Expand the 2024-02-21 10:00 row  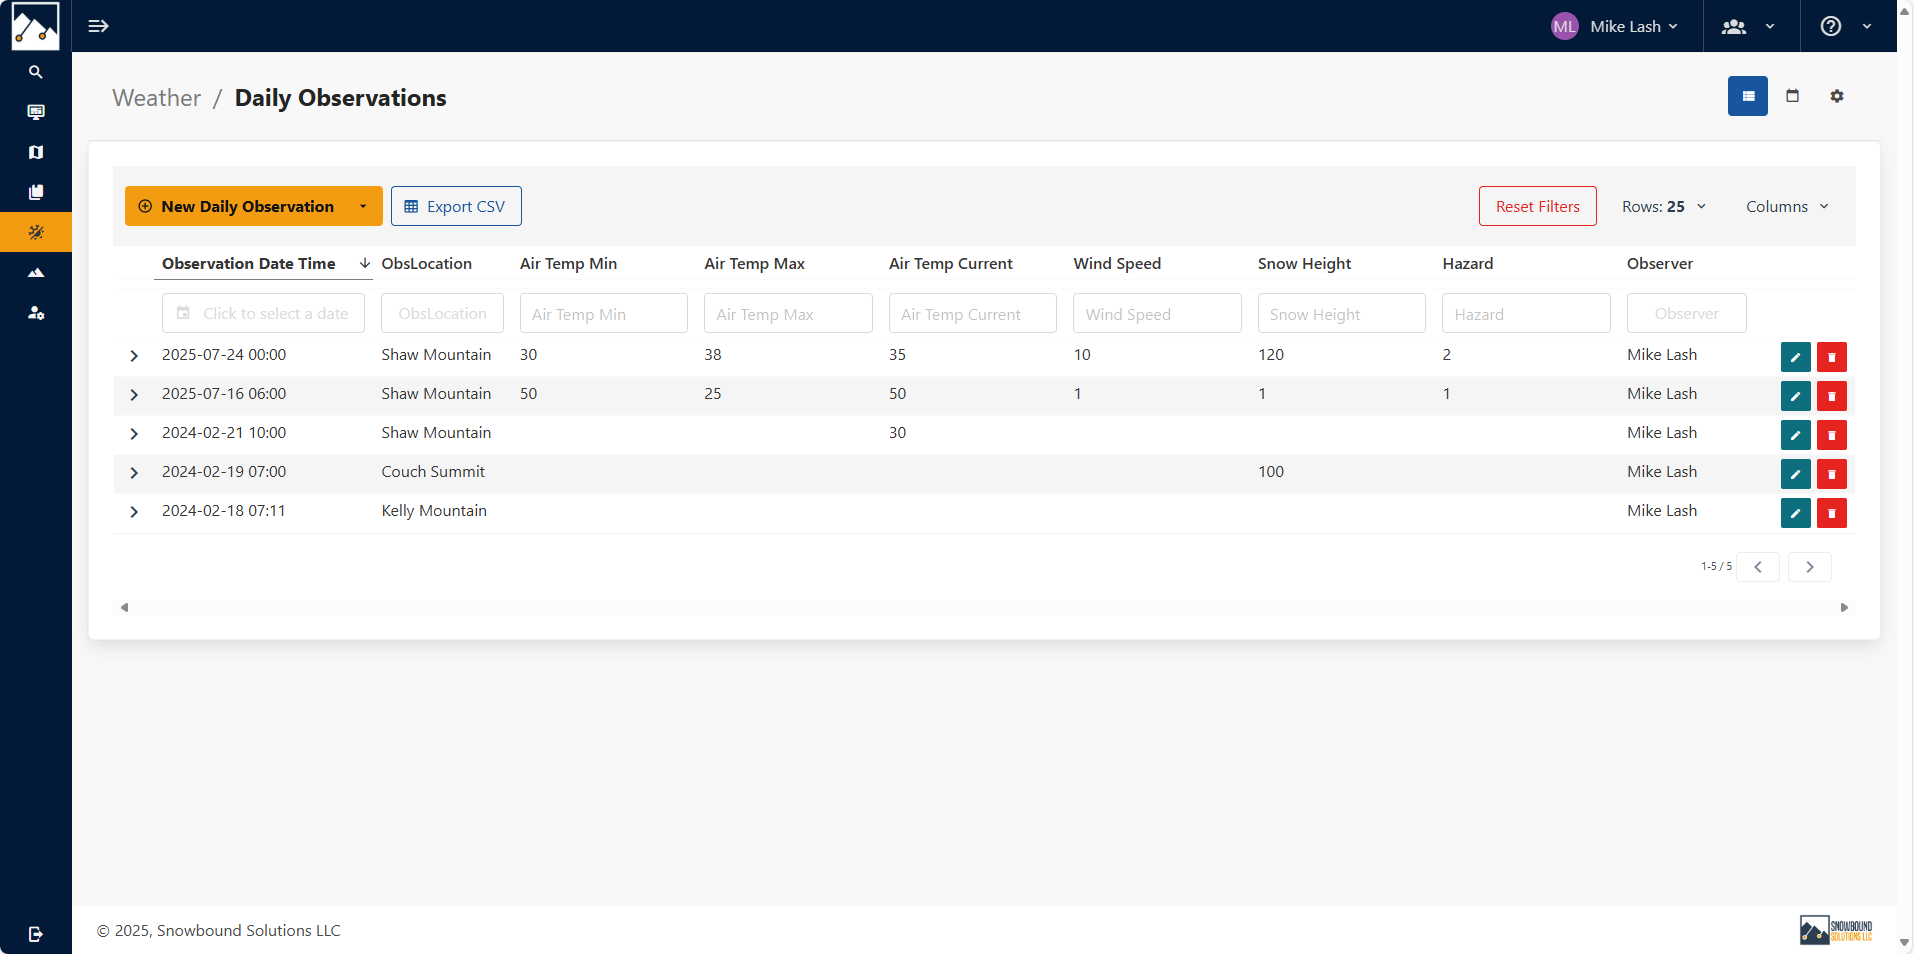[134, 434]
